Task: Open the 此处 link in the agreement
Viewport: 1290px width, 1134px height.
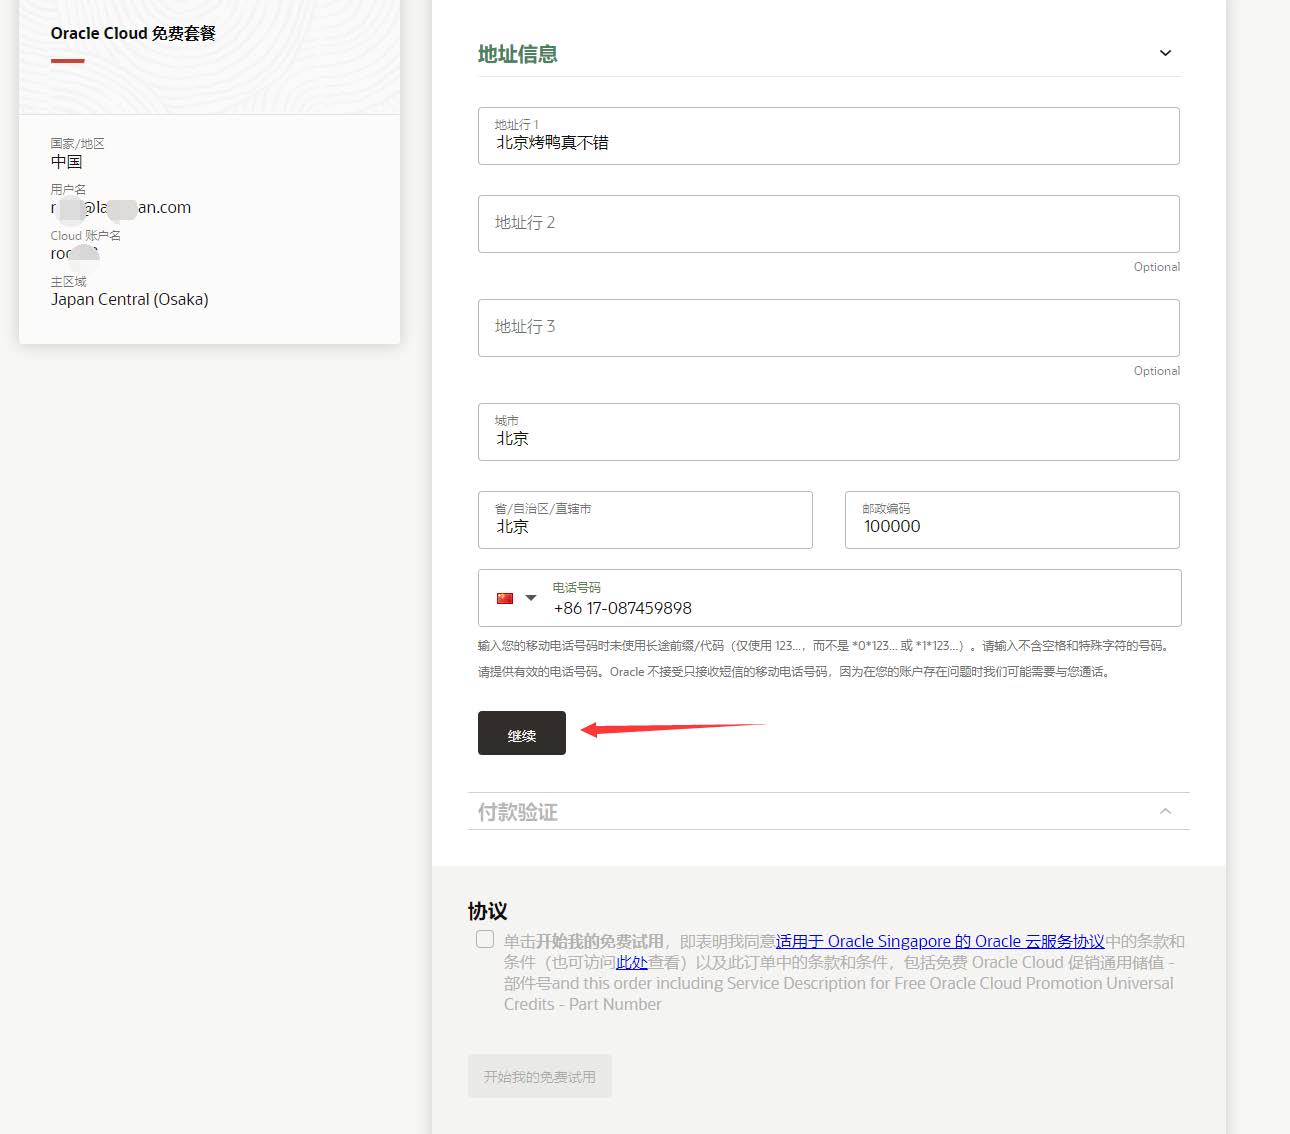Action: pyautogui.click(x=632, y=962)
